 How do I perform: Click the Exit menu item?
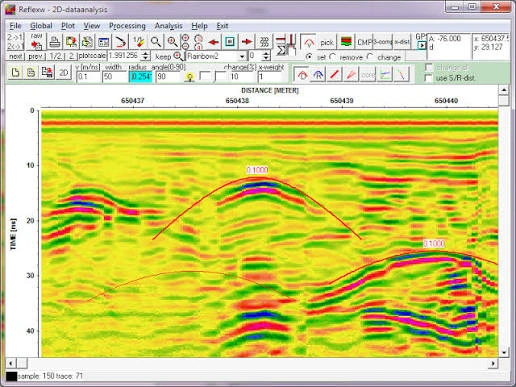coord(222,26)
